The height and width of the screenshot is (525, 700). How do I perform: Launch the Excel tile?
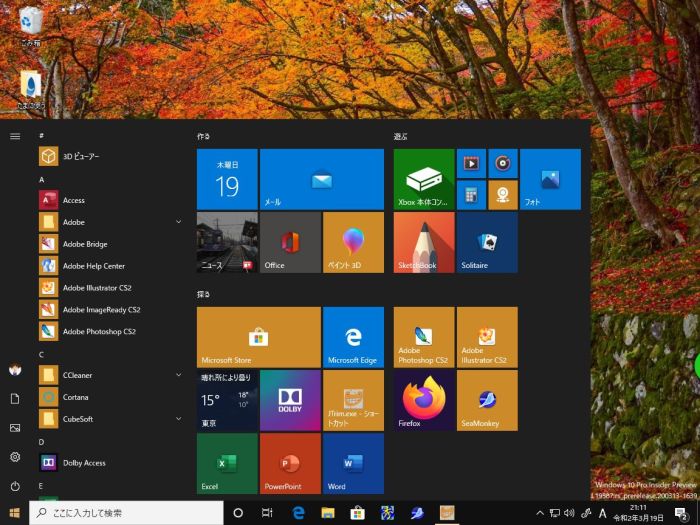227,463
